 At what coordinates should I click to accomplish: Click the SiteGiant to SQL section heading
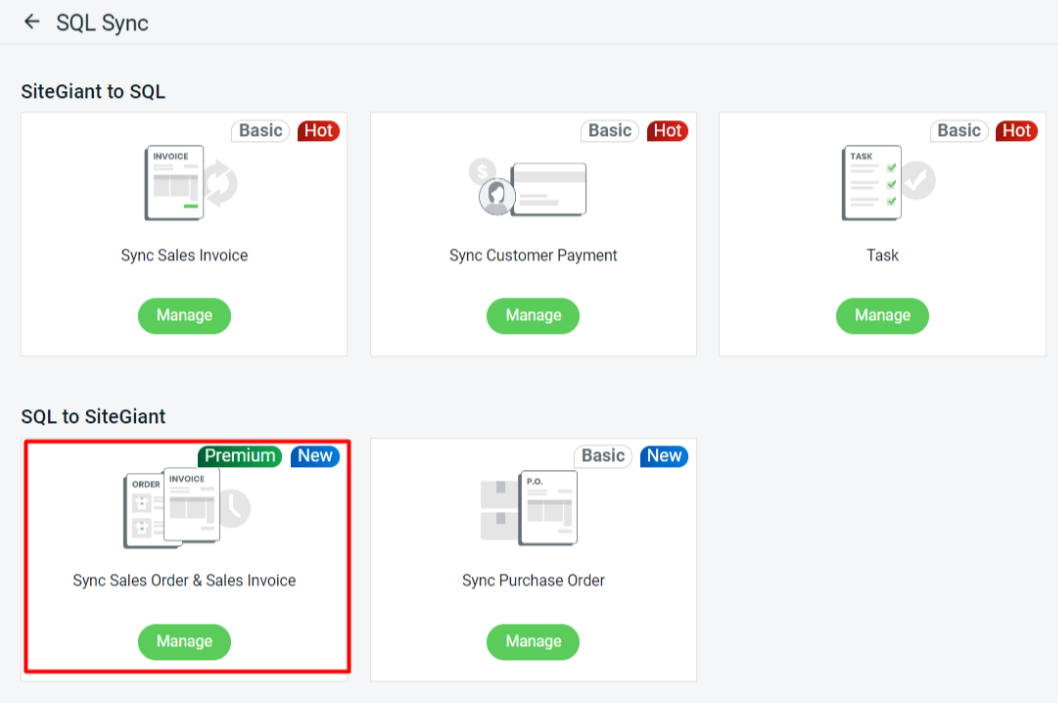pos(93,91)
